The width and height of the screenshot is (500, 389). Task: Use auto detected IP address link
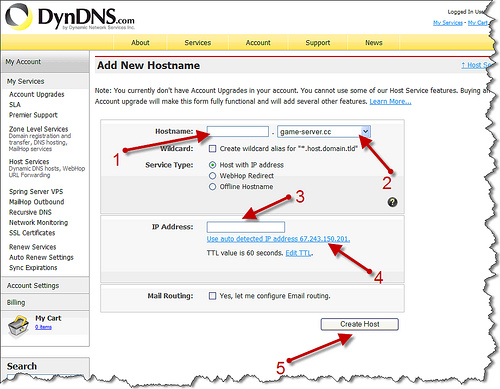tap(278, 239)
